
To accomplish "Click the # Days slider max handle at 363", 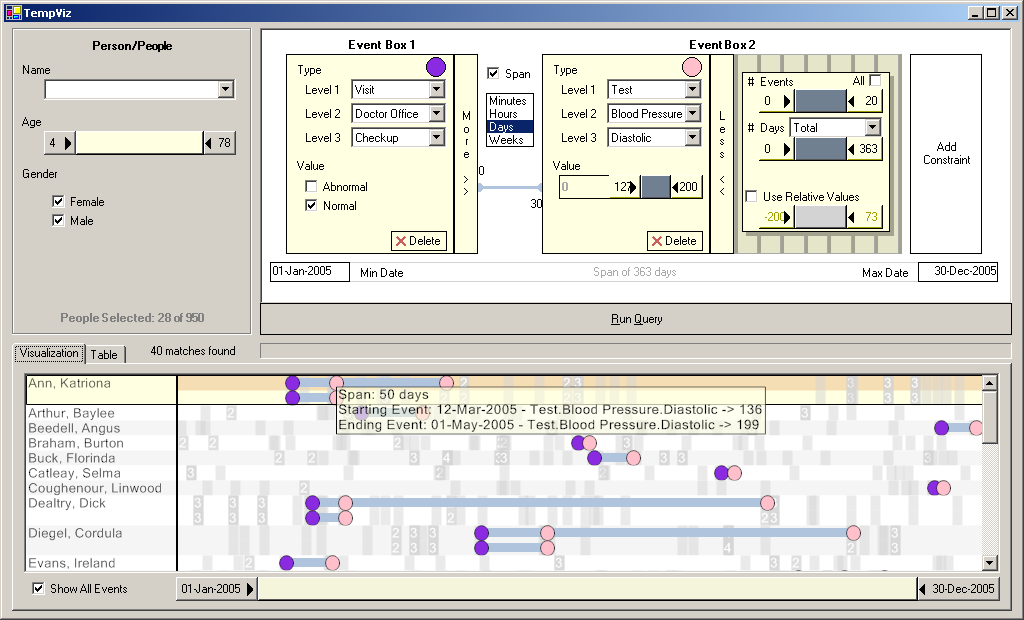I will (864, 149).
